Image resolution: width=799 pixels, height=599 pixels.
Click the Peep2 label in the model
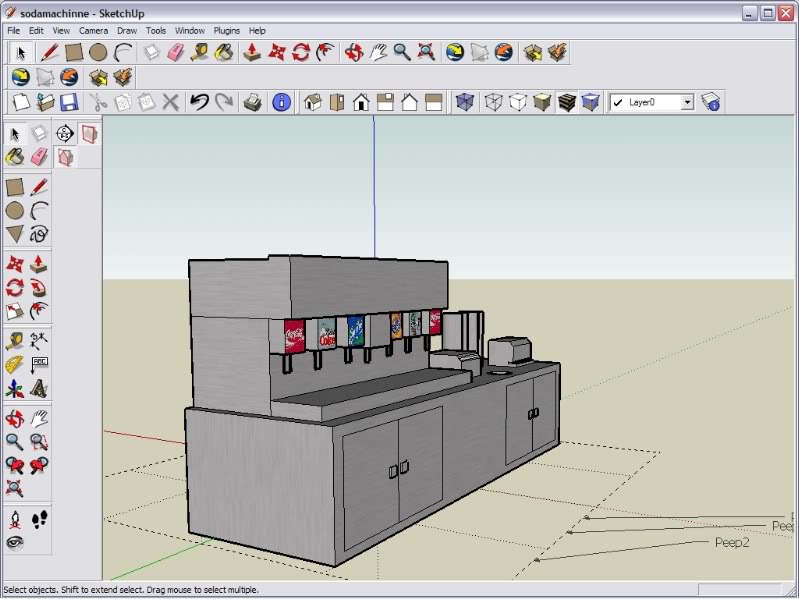(732, 542)
